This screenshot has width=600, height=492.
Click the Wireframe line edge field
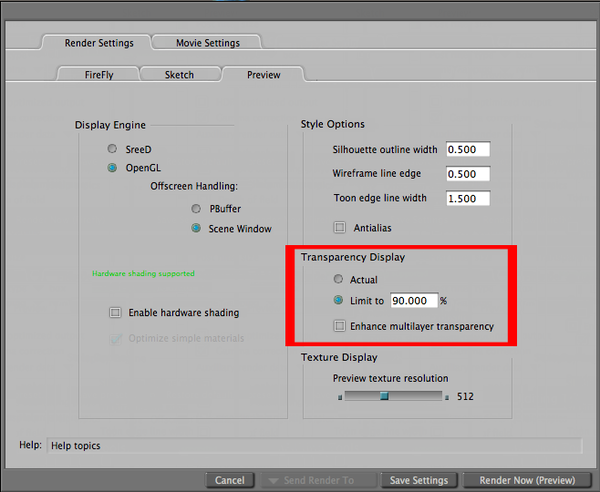468,174
